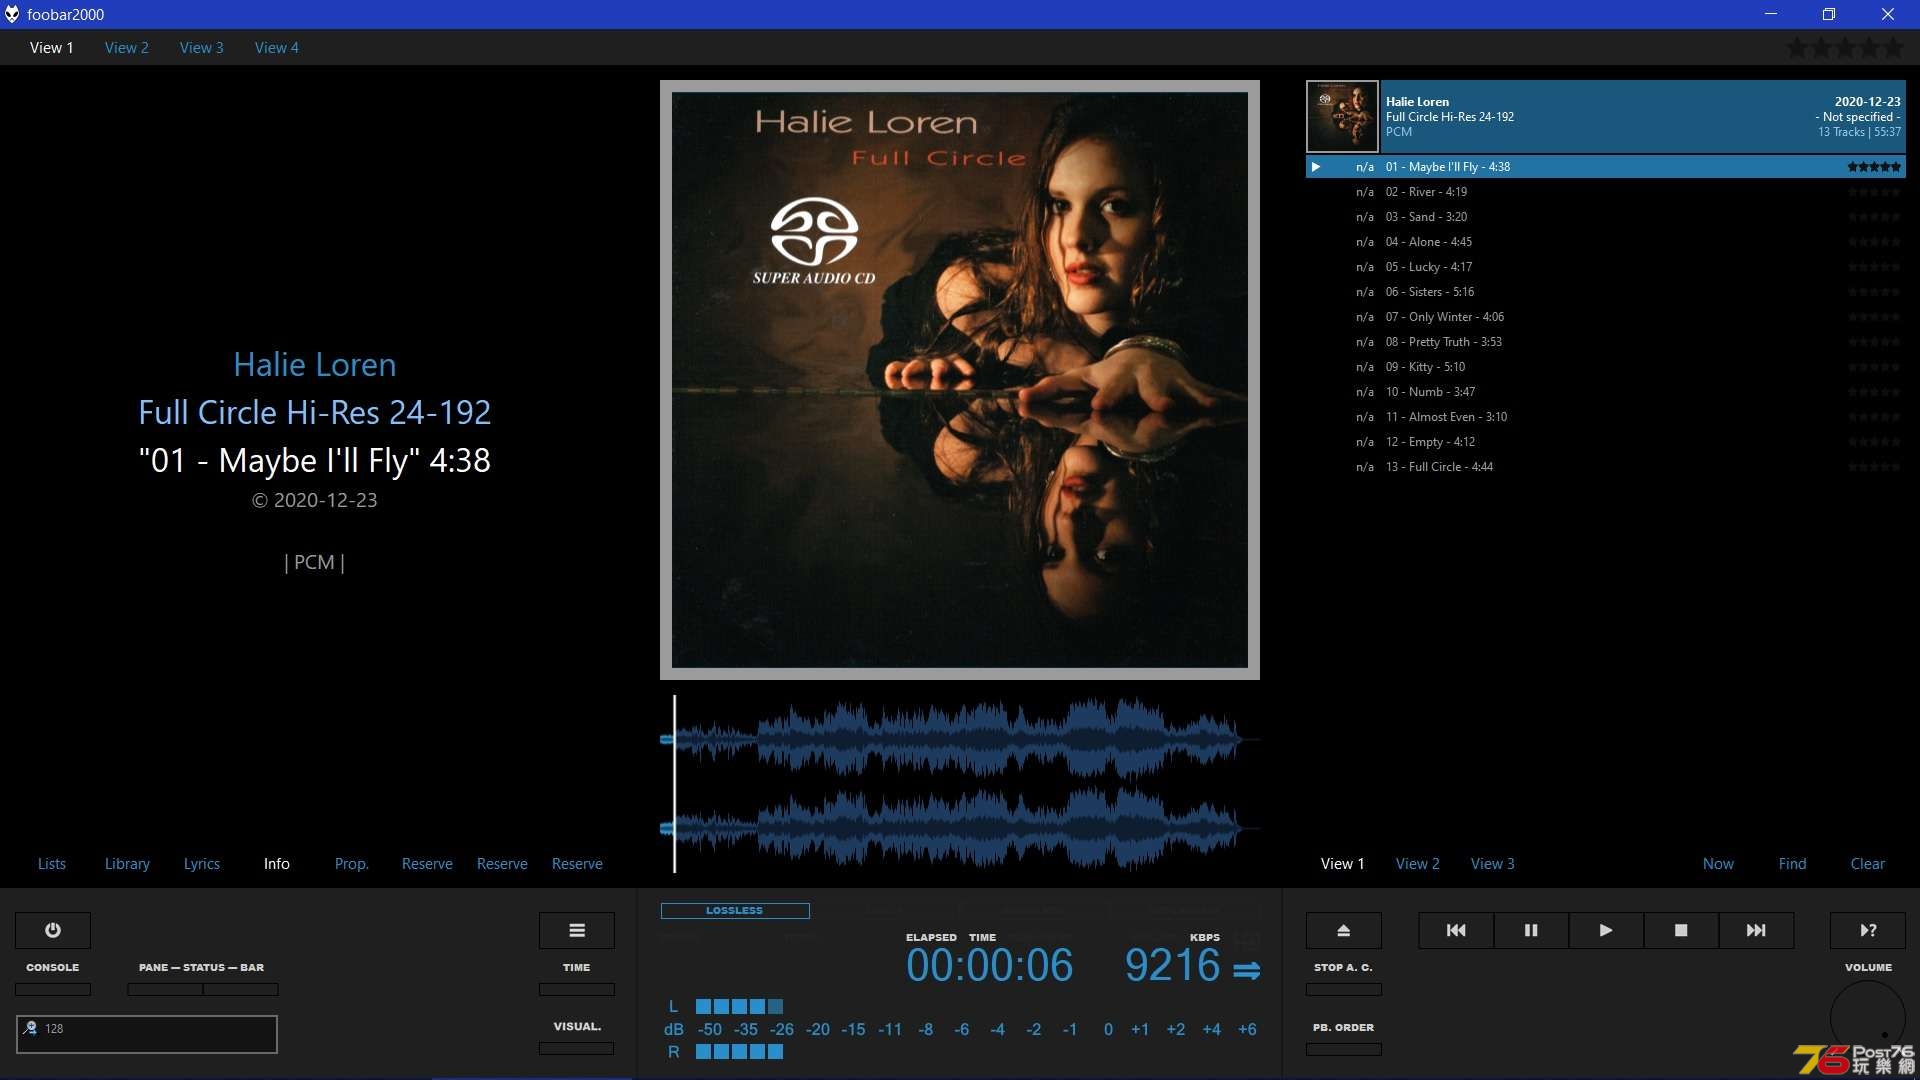Screen dimensions: 1920x1080
Task: Click the play button
Action: tap(1606, 930)
